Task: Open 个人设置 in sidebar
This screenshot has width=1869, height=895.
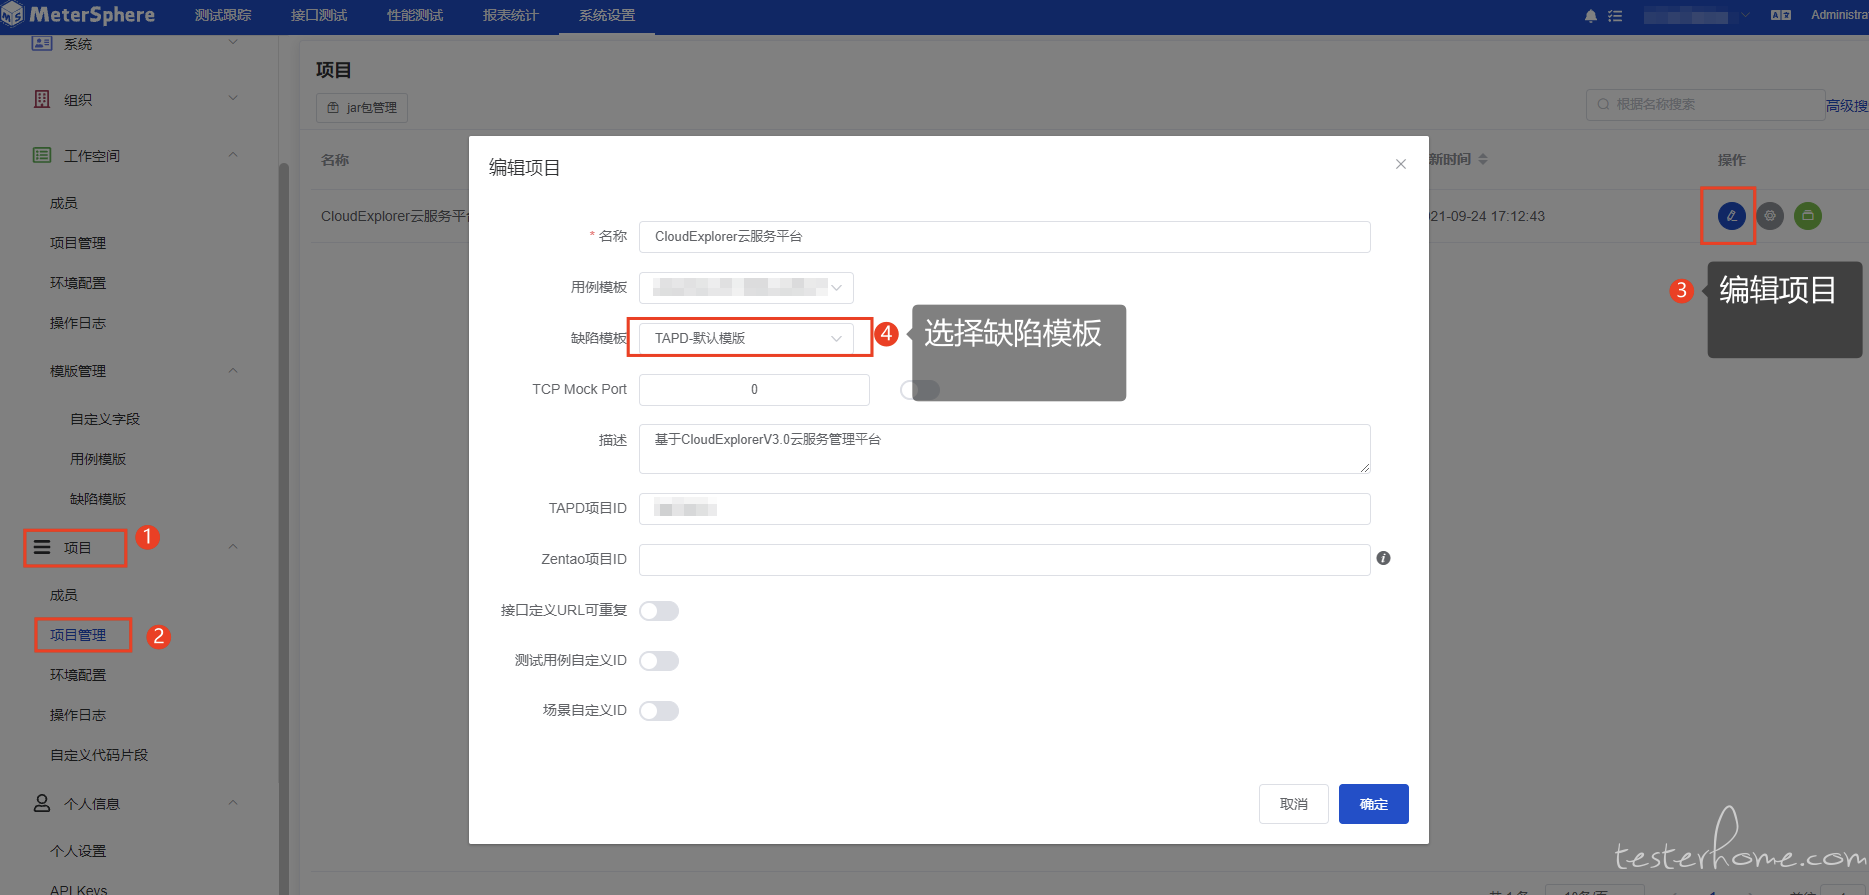Action: click(x=78, y=851)
